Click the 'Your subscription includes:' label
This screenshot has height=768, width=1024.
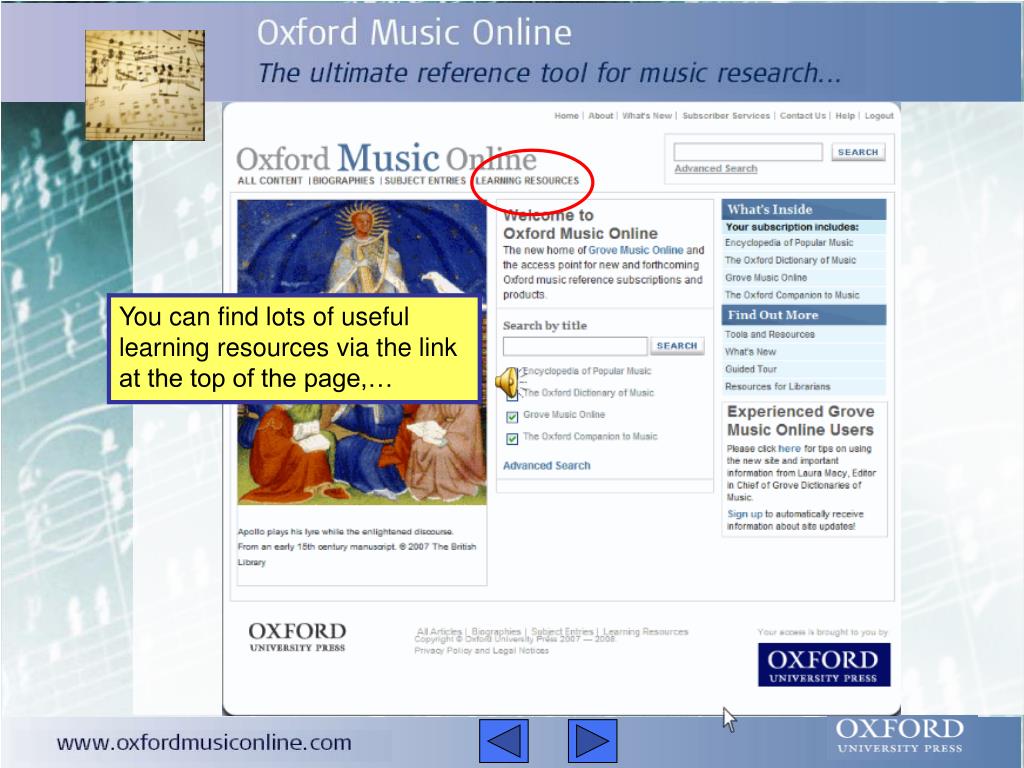792,227
